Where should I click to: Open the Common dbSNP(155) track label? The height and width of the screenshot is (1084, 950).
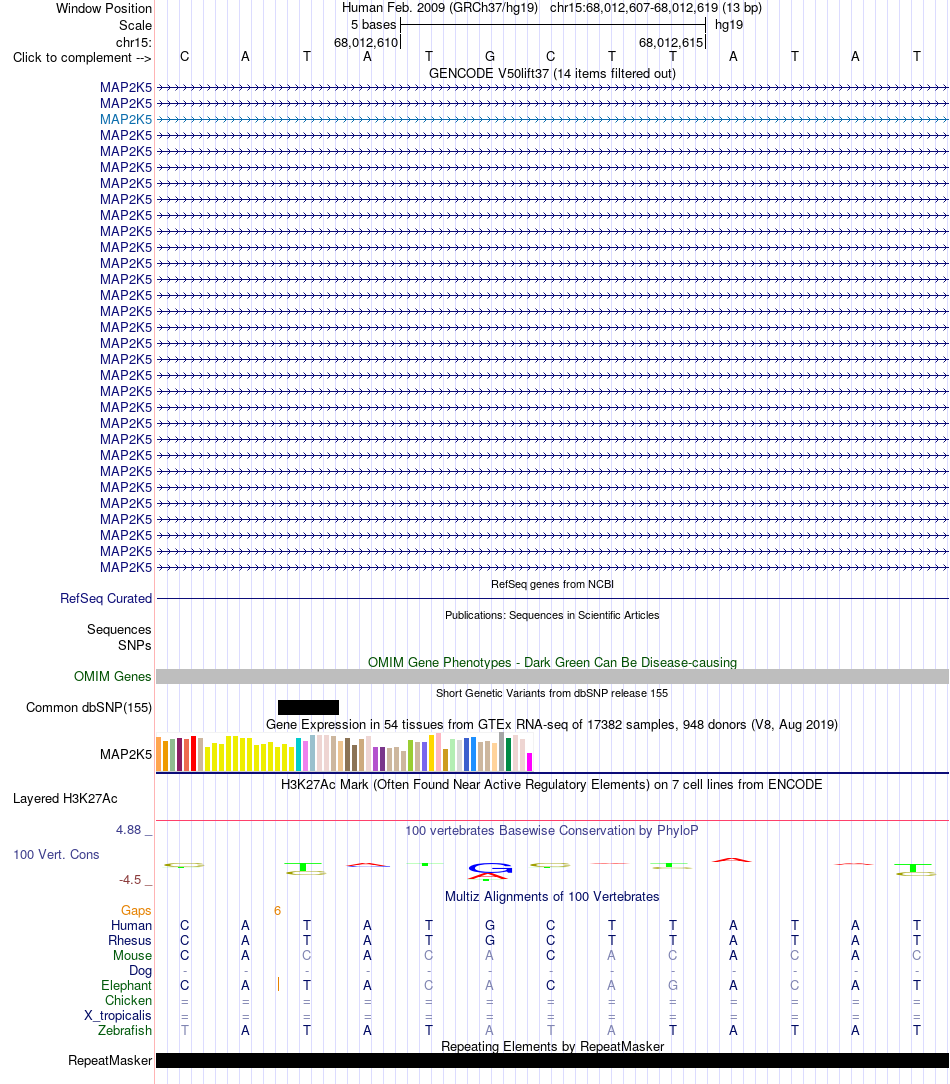89,707
